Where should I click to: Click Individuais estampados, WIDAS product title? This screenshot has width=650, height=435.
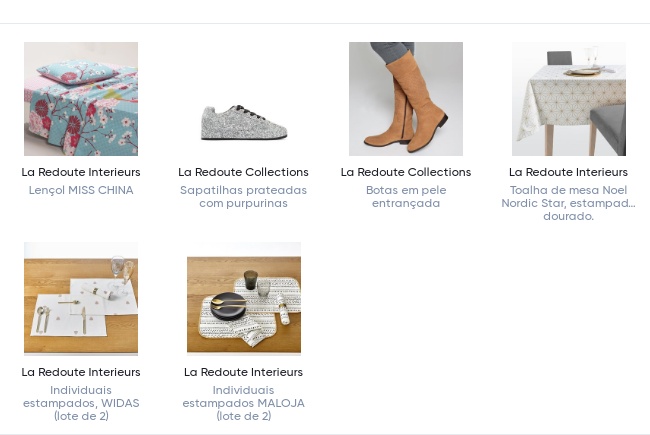(81, 403)
